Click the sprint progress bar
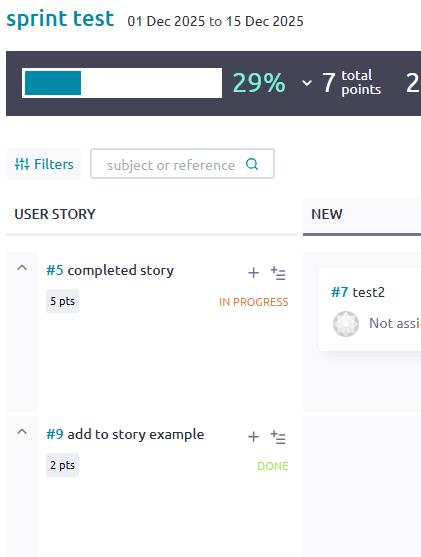Image resolution: width=421 pixels, height=557 pixels. [x=122, y=83]
